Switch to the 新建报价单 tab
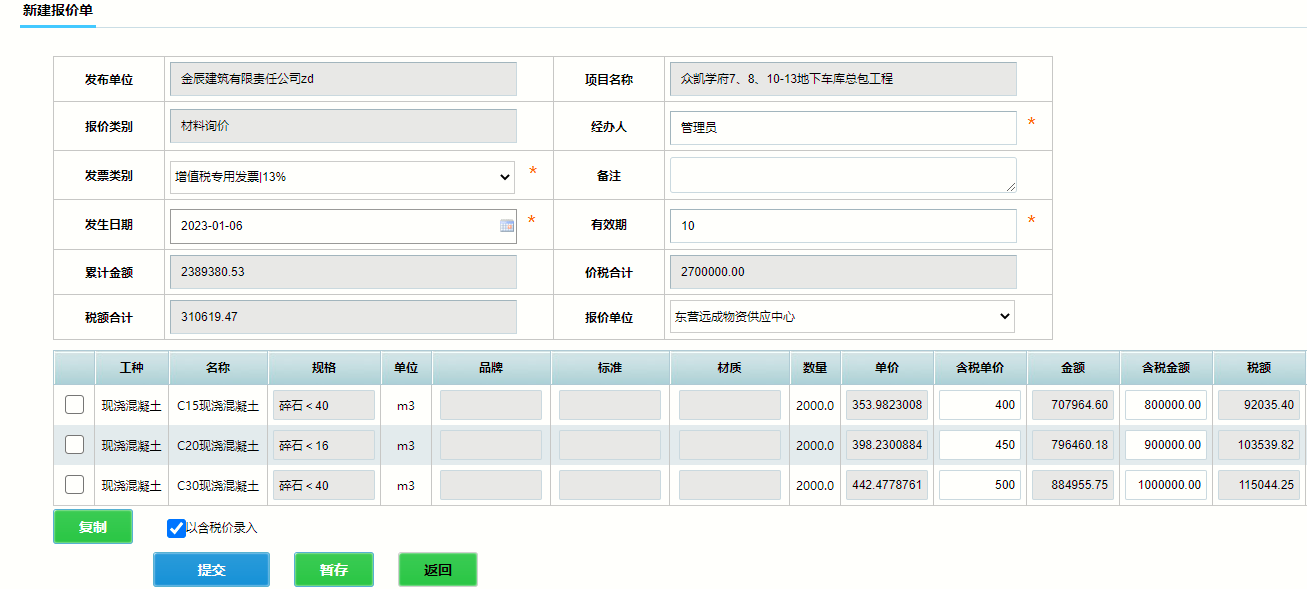This screenshot has height=589, width=1307. [x=58, y=10]
